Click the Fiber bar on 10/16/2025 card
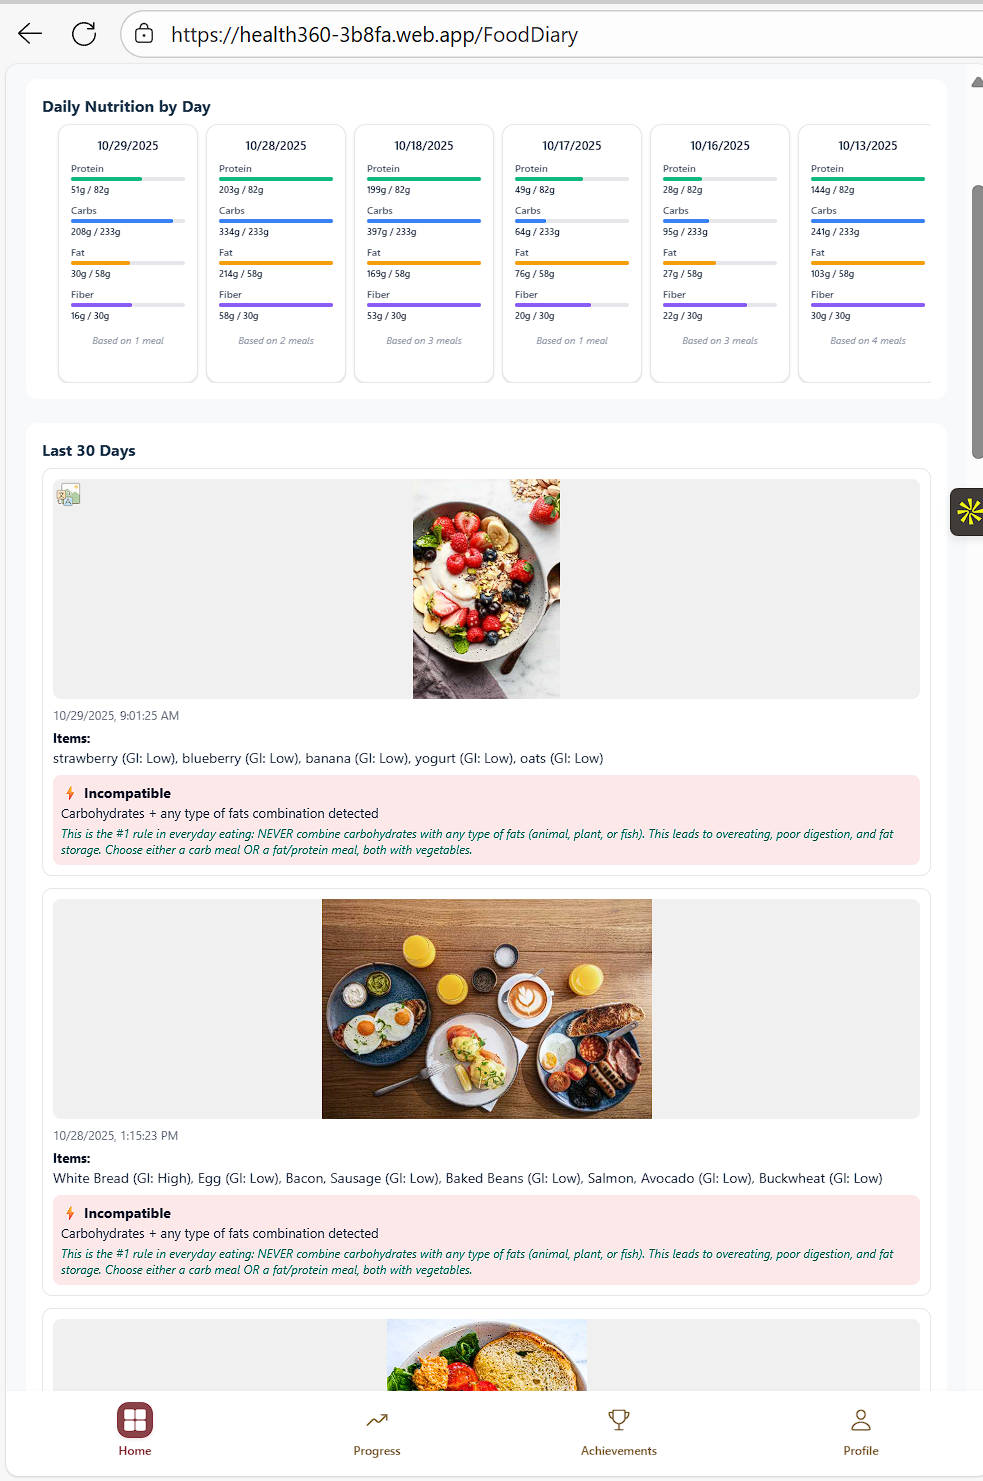This screenshot has width=983, height=1481. [x=720, y=305]
